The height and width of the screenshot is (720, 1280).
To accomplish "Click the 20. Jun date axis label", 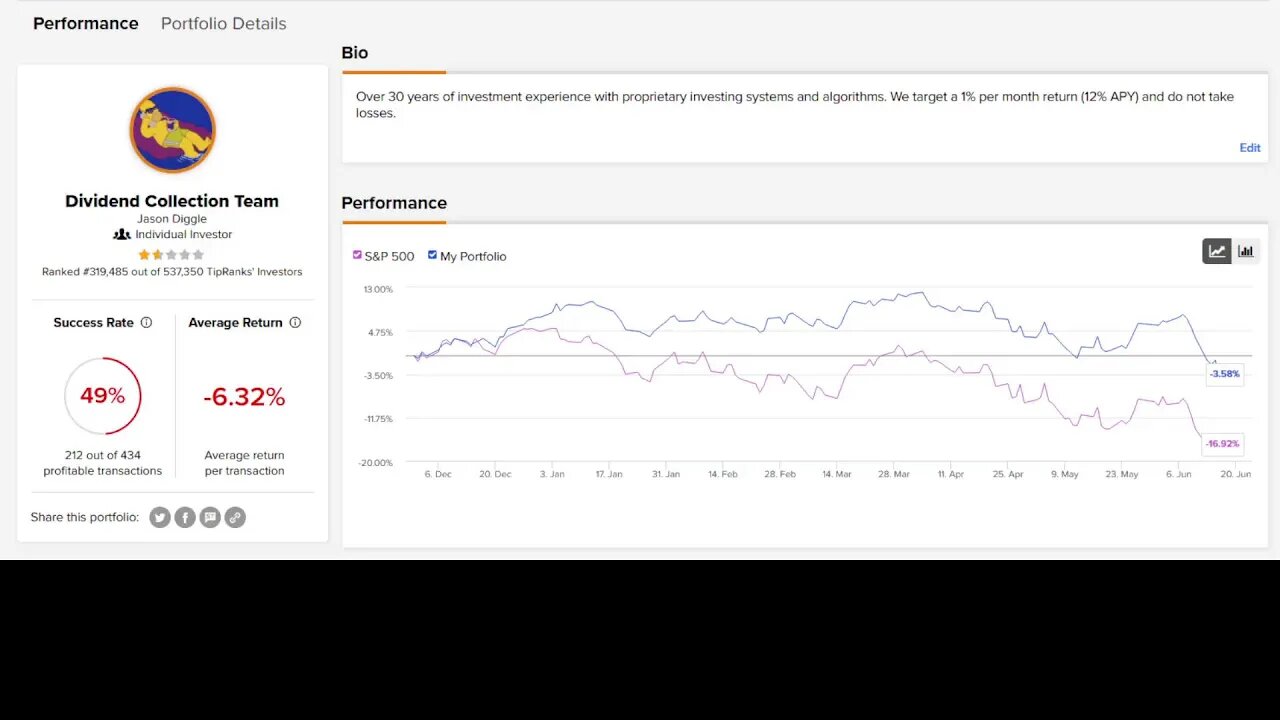I will tap(1236, 474).
